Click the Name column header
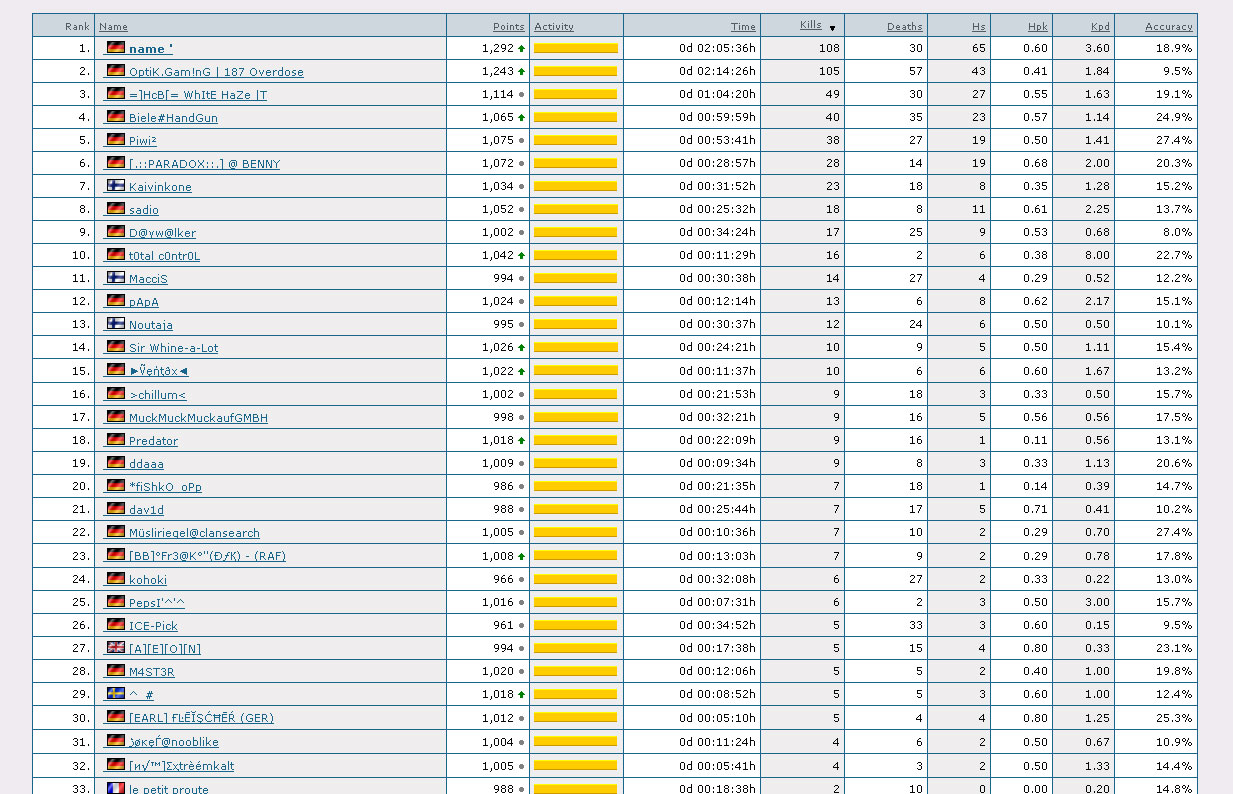The width and height of the screenshot is (1233, 794). click(x=113, y=26)
